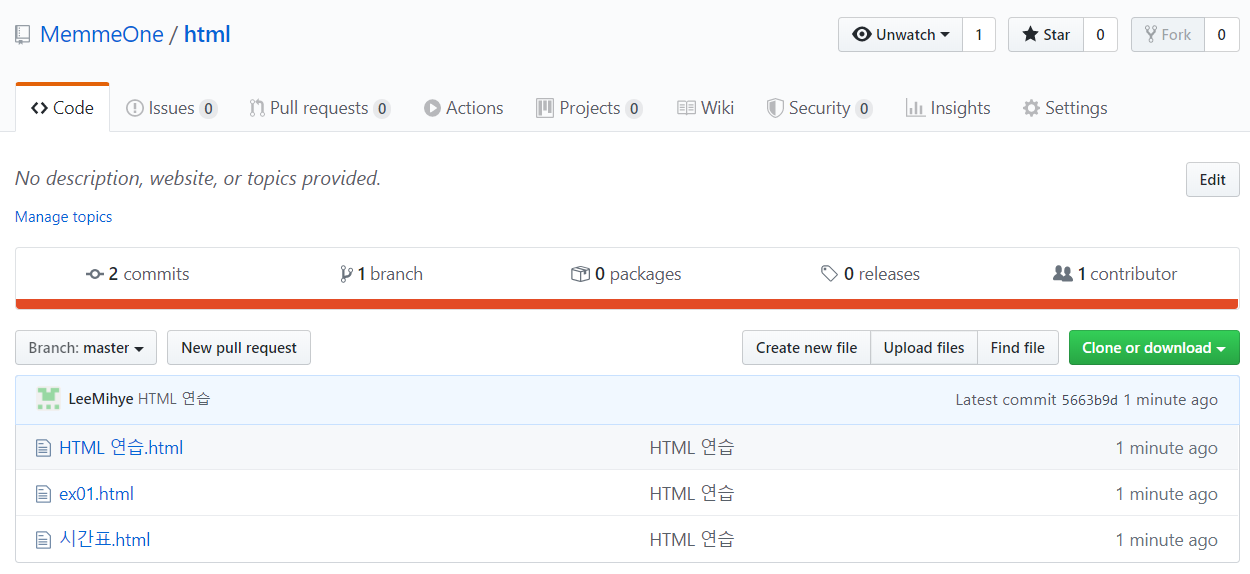
Task: Open the HTML 연습.html file
Action: [x=121, y=448]
